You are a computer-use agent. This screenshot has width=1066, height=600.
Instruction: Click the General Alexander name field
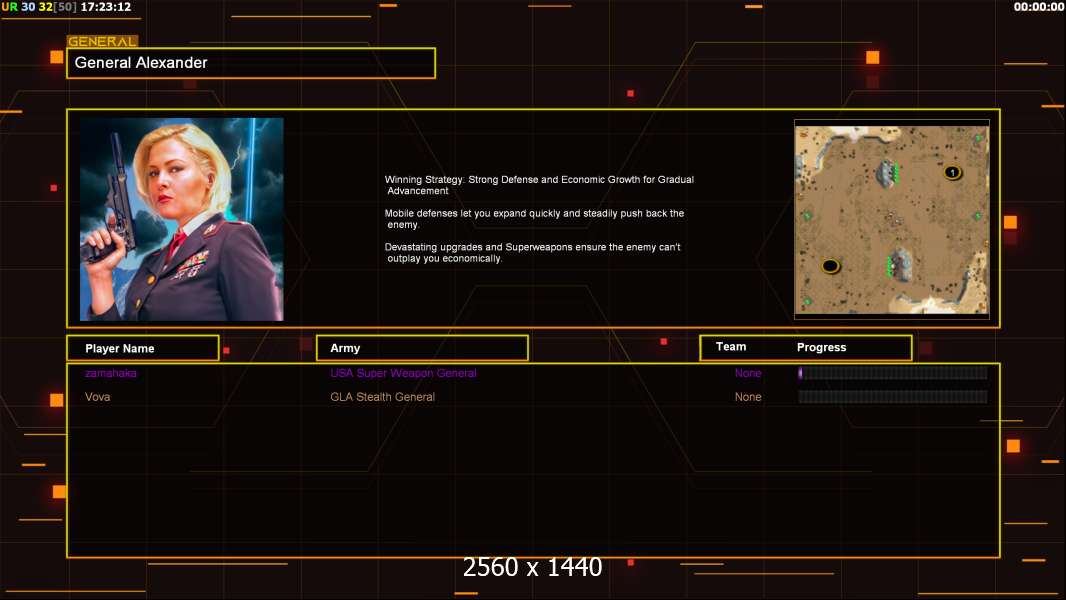[x=251, y=63]
